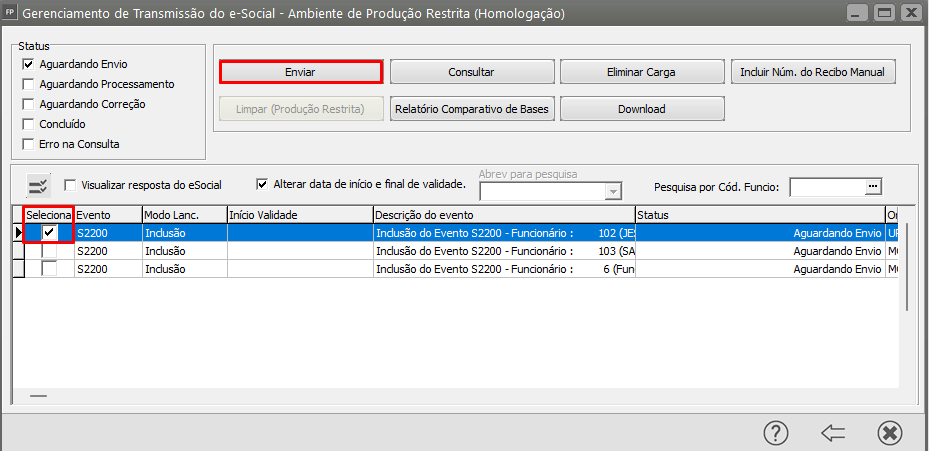Screen dimensions: 929x451
Task: Click Descrição do evento column header
Action: [x=504, y=215]
